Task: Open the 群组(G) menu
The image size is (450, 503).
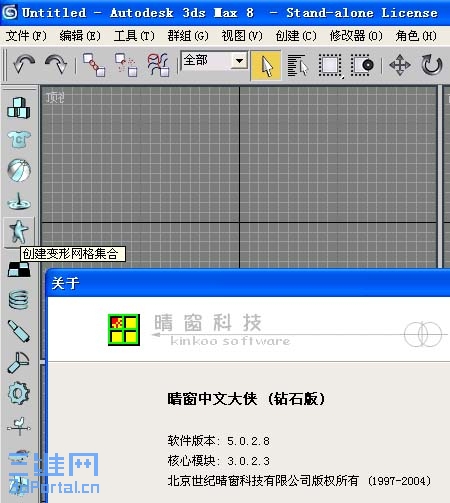Action: 188,36
